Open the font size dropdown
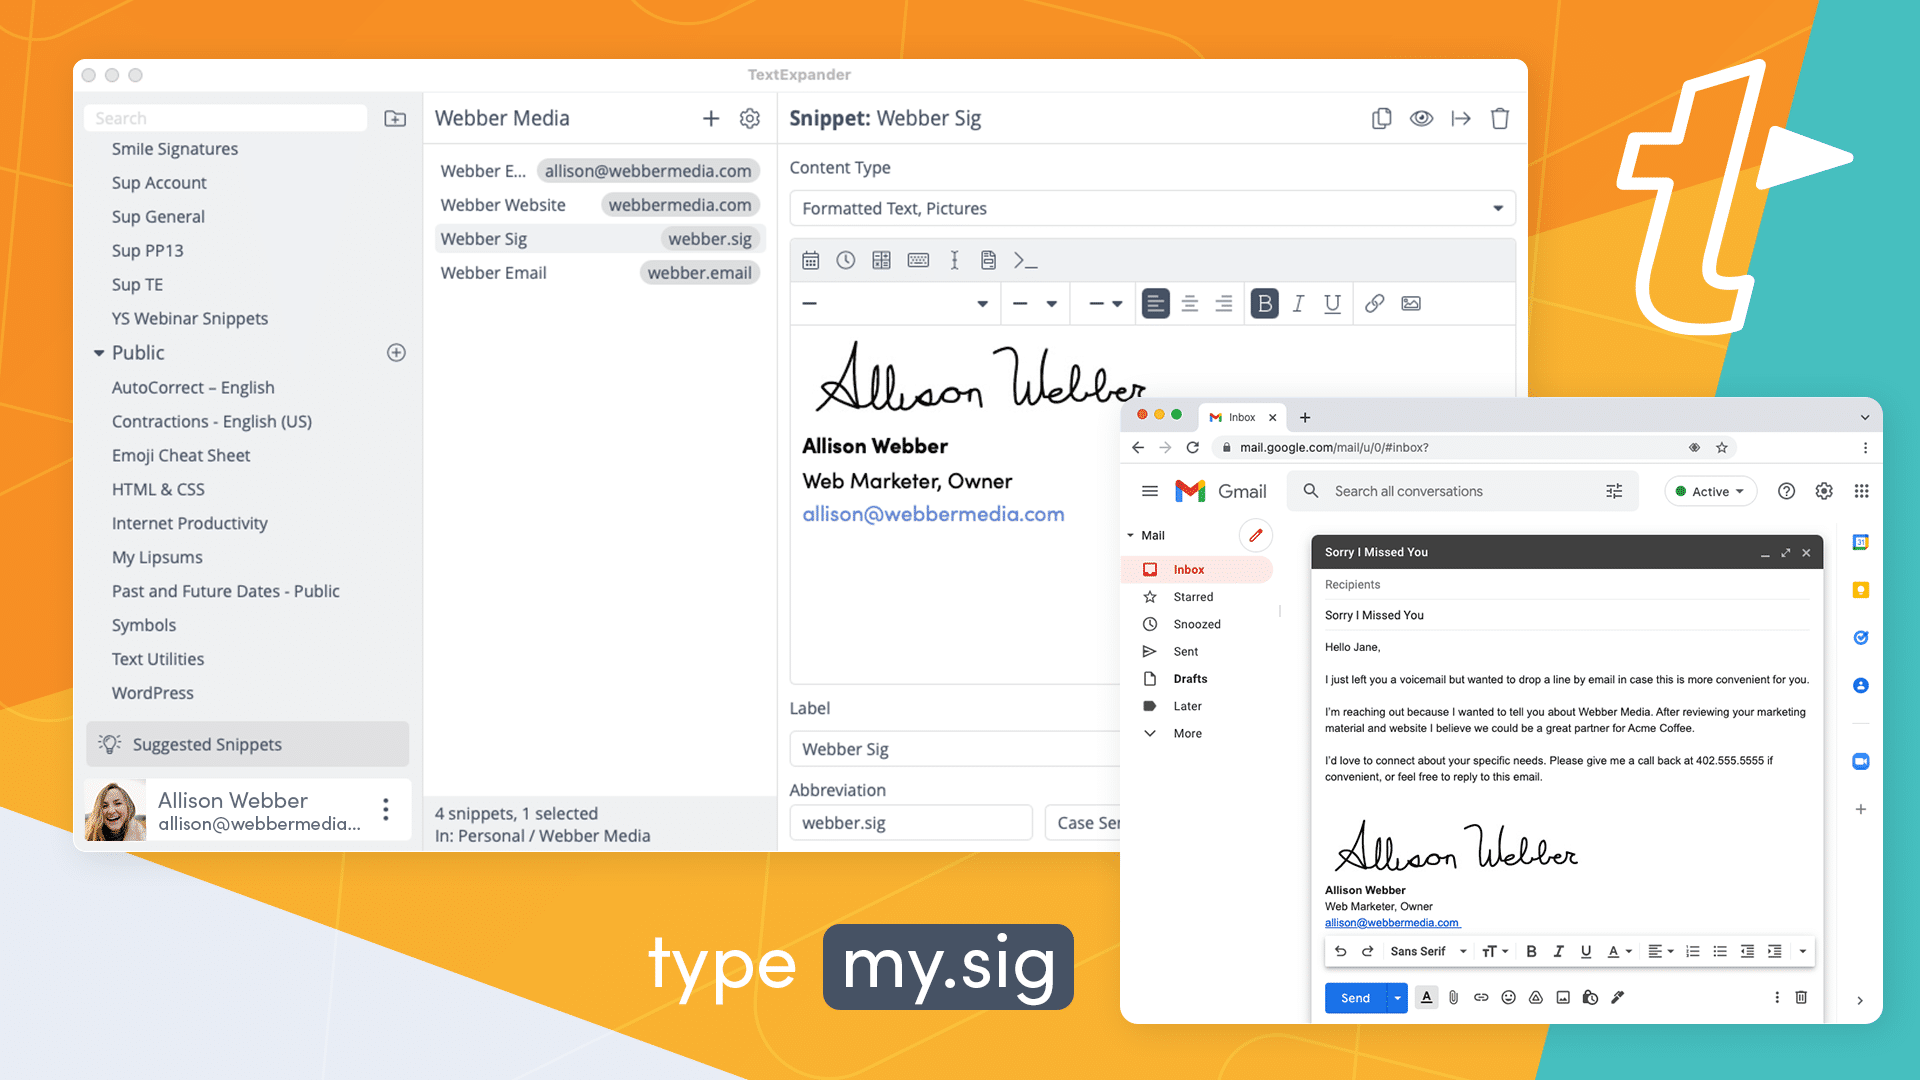 [x=1035, y=304]
